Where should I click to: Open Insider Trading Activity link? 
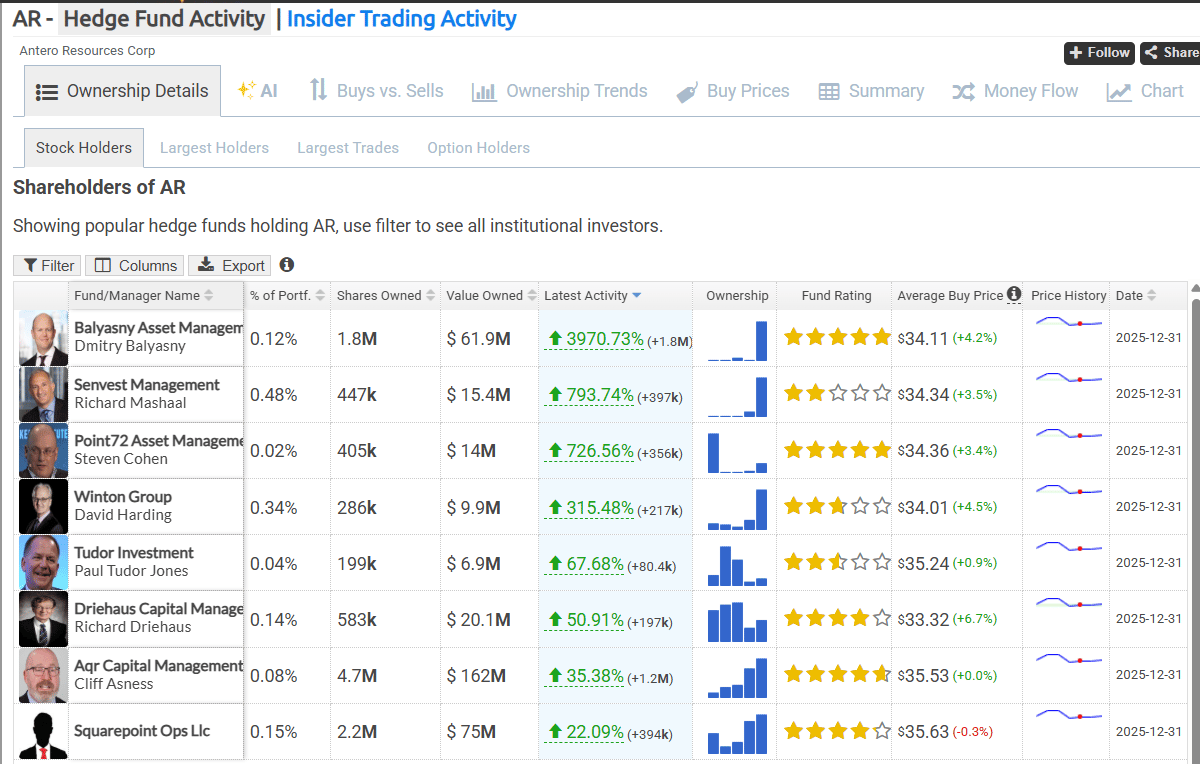click(x=402, y=18)
